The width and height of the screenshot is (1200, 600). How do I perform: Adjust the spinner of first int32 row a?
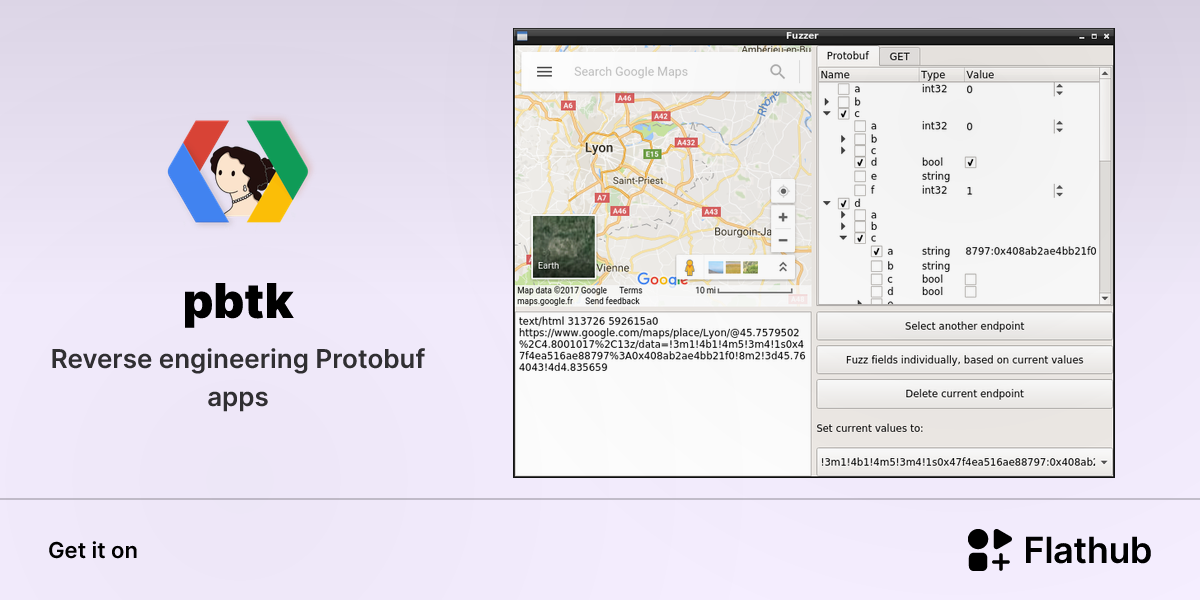coord(1059,89)
